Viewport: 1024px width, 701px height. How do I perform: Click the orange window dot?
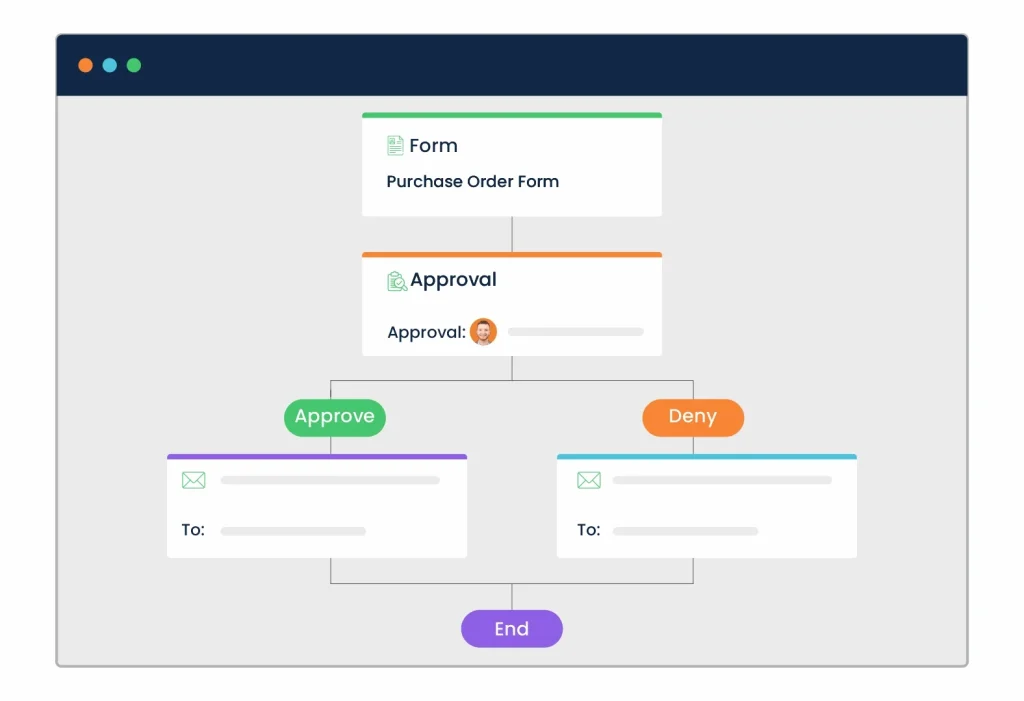pos(86,66)
